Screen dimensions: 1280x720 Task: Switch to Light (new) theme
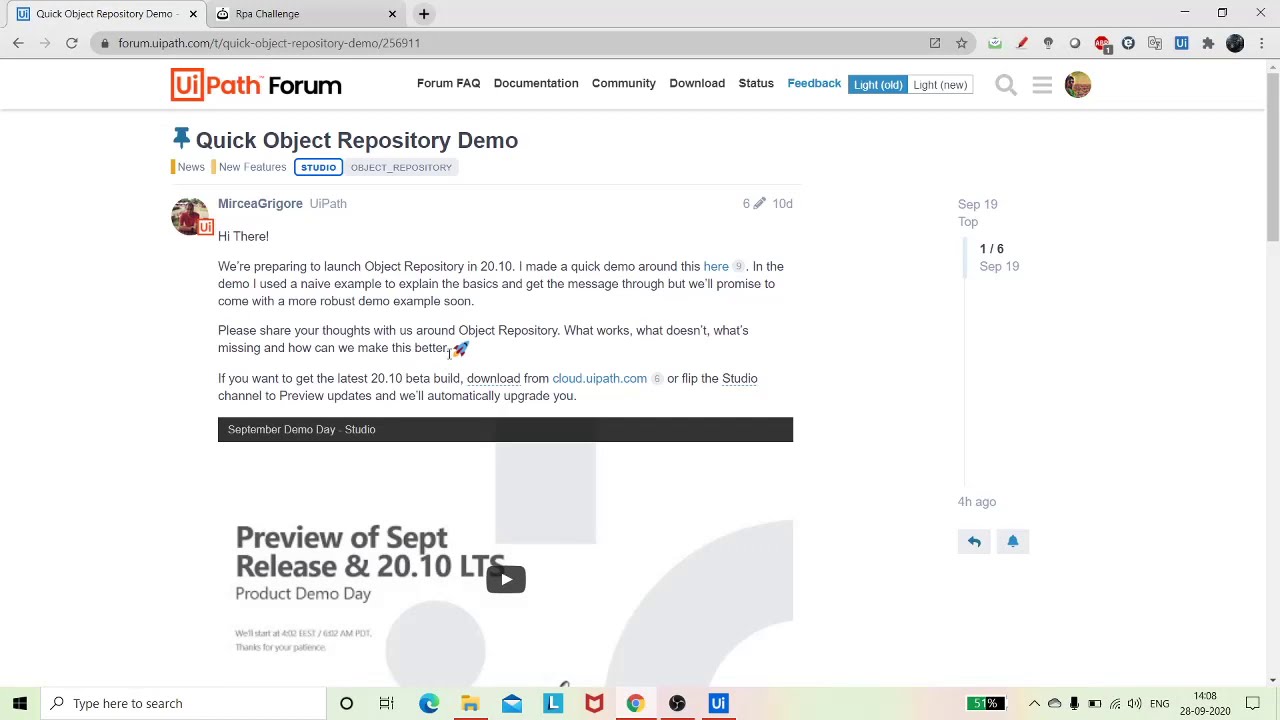tap(940, 85)
